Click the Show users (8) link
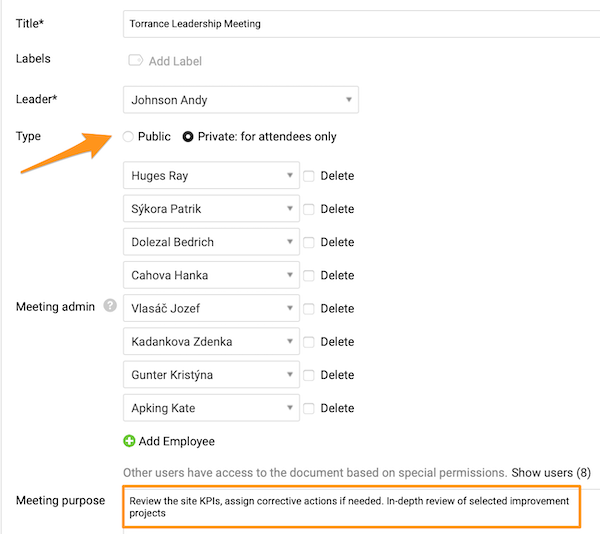 pos(551,472)
